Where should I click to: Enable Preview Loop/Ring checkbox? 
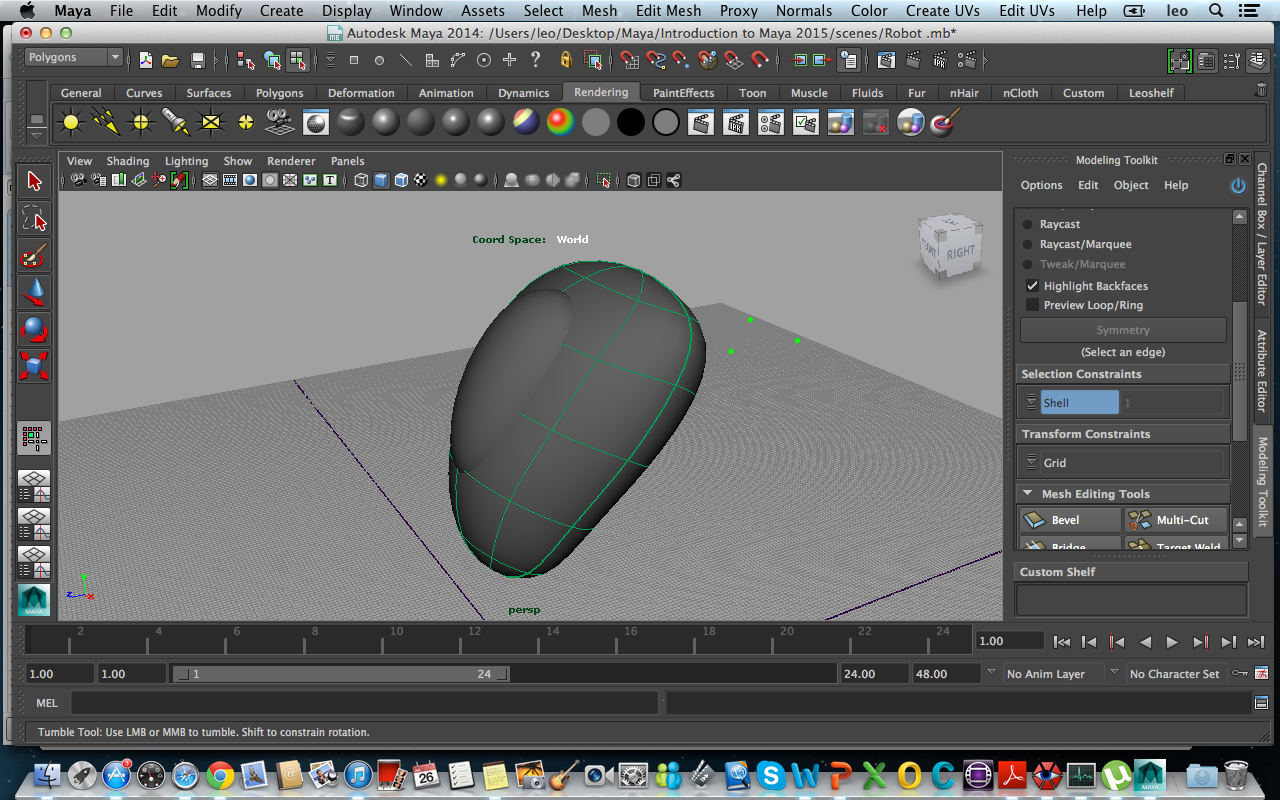(x=1033, y=305)
